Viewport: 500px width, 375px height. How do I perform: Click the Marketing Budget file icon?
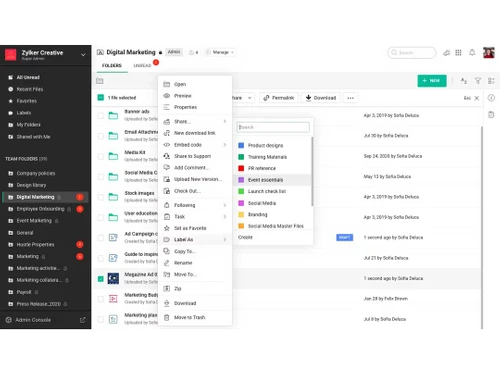(113, 299)
